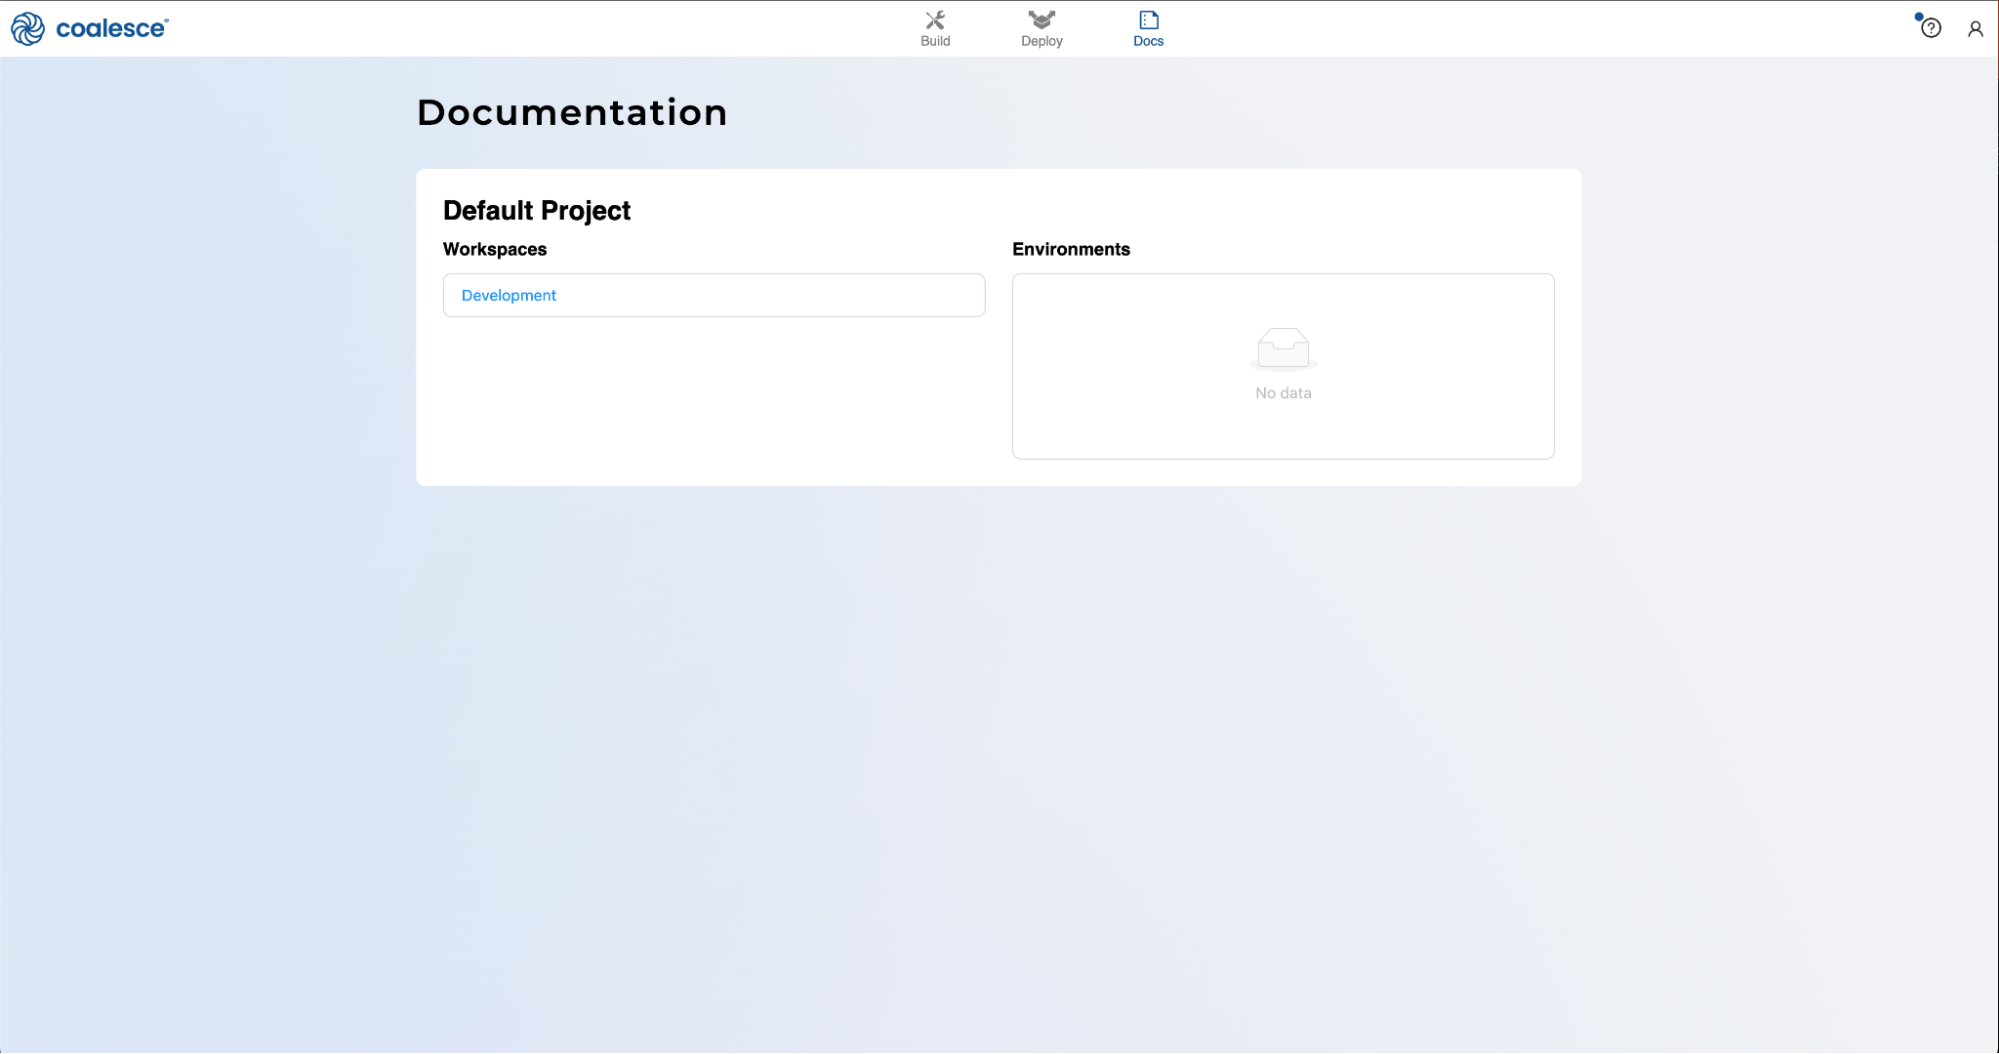Click the Coalesce swirl logo icon
Screen dimensions: 1999x1054
pos(27,28)
